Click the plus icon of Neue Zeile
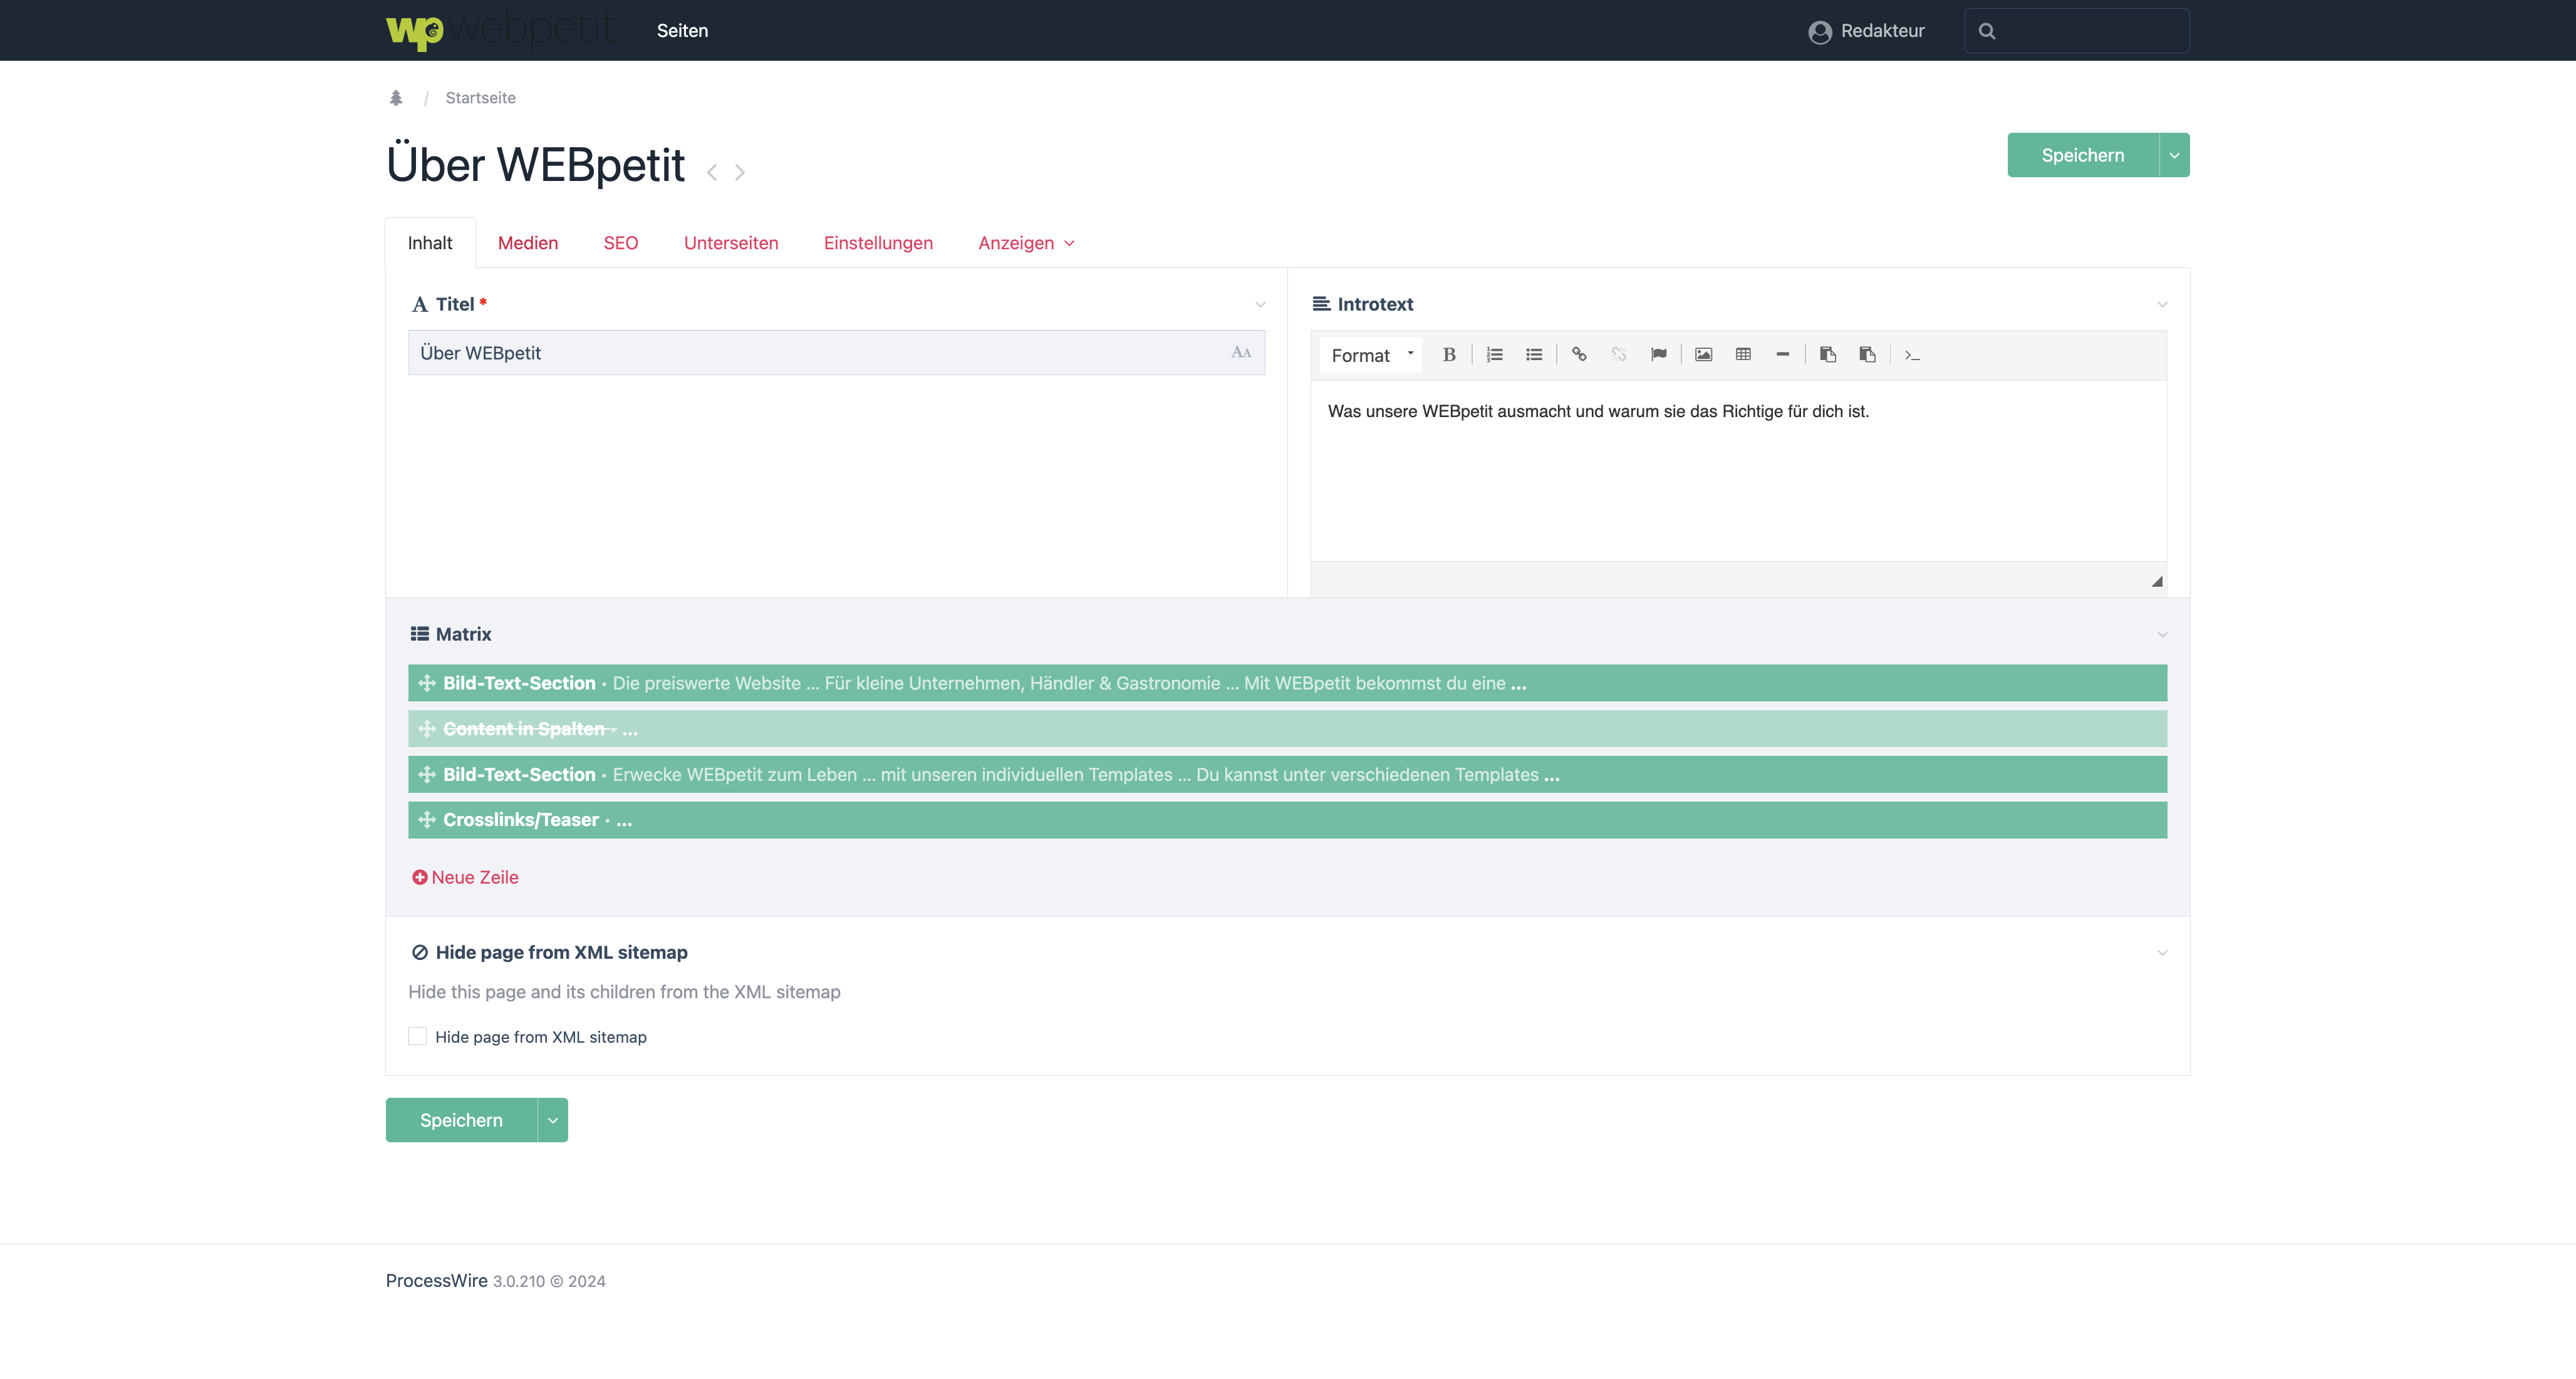Viewport: 2576px width, 1379px height. point(420,877)
